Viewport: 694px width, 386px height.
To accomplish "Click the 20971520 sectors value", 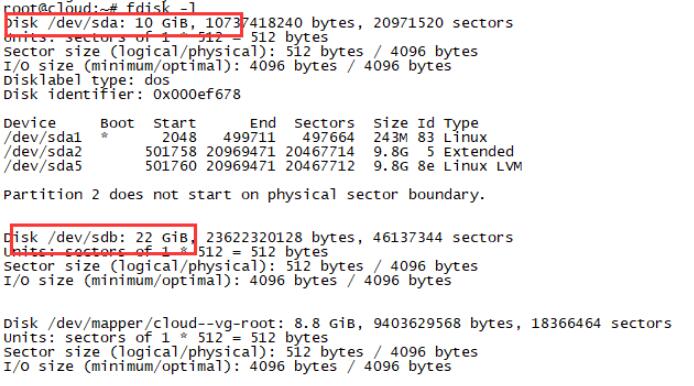I will click(x=443, y=23).
